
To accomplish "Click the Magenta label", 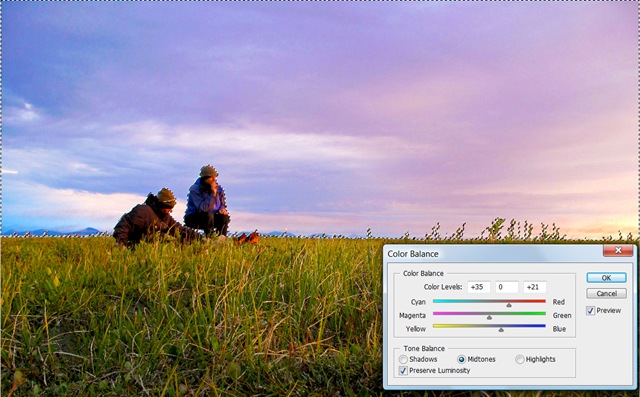I will [412, 315].
